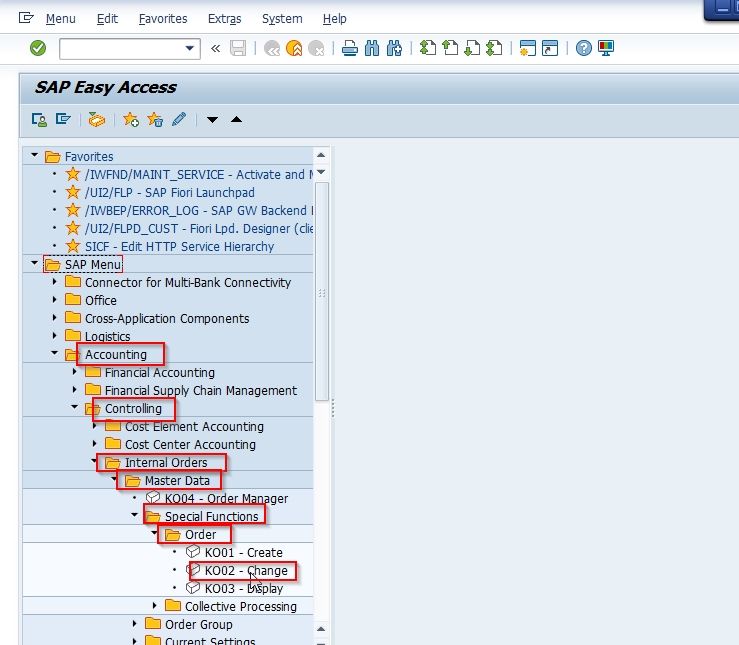Click the Generate Shortcut icon
This screenshot has width=739, height=645.
(x=550, y=48)
